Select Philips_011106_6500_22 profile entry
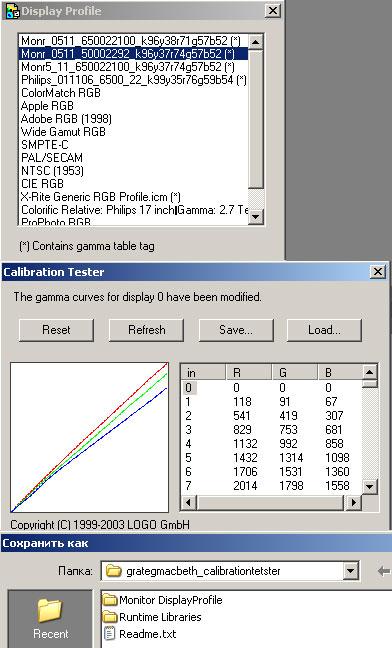 pyautogui.click(x=133, y=80)
